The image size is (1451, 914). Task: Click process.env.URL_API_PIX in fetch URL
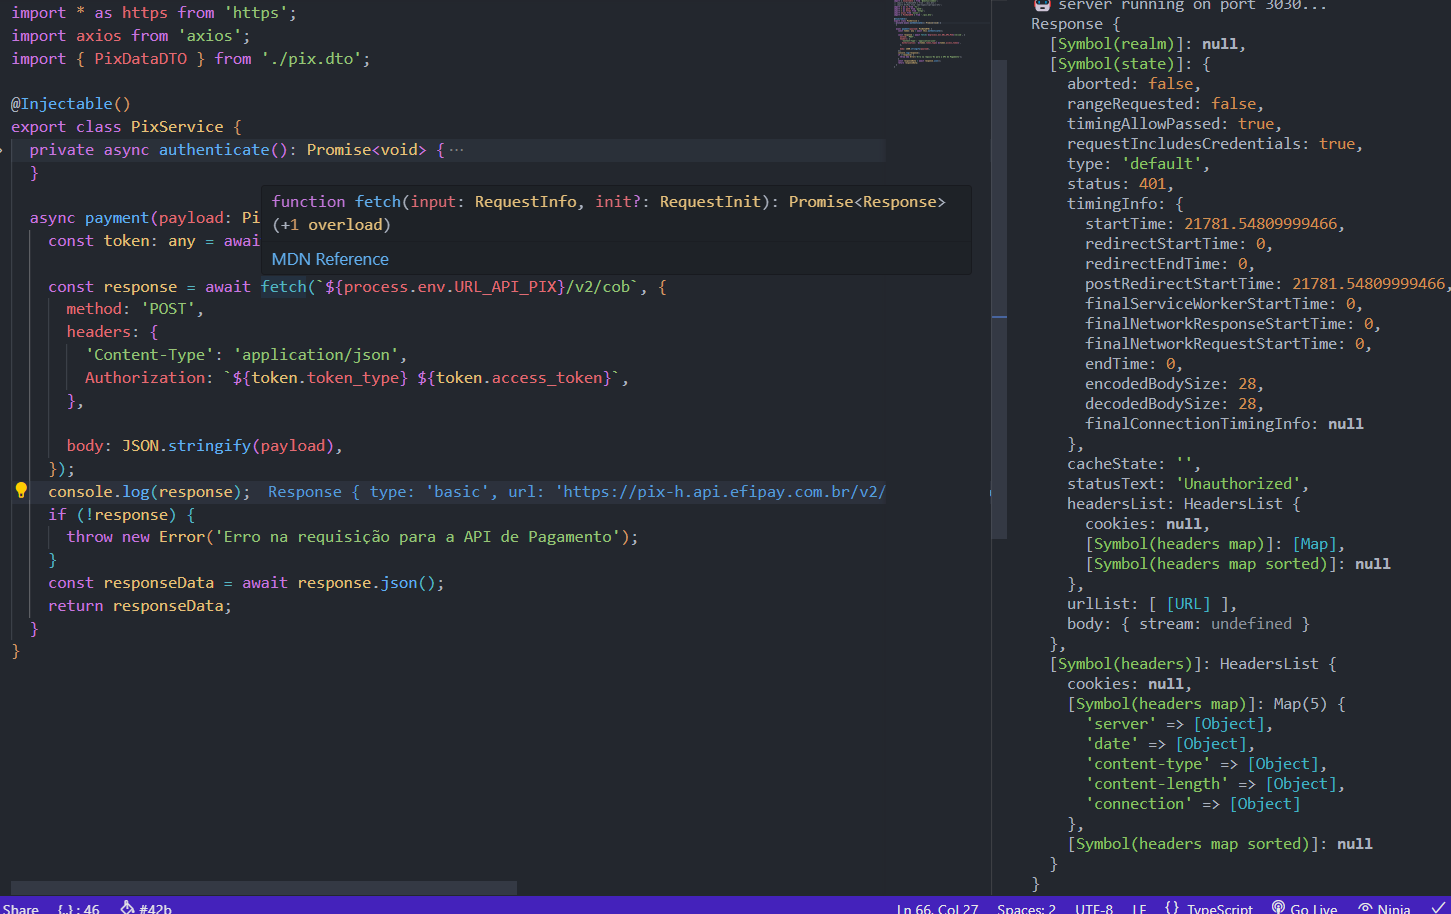tap(450, 287)
